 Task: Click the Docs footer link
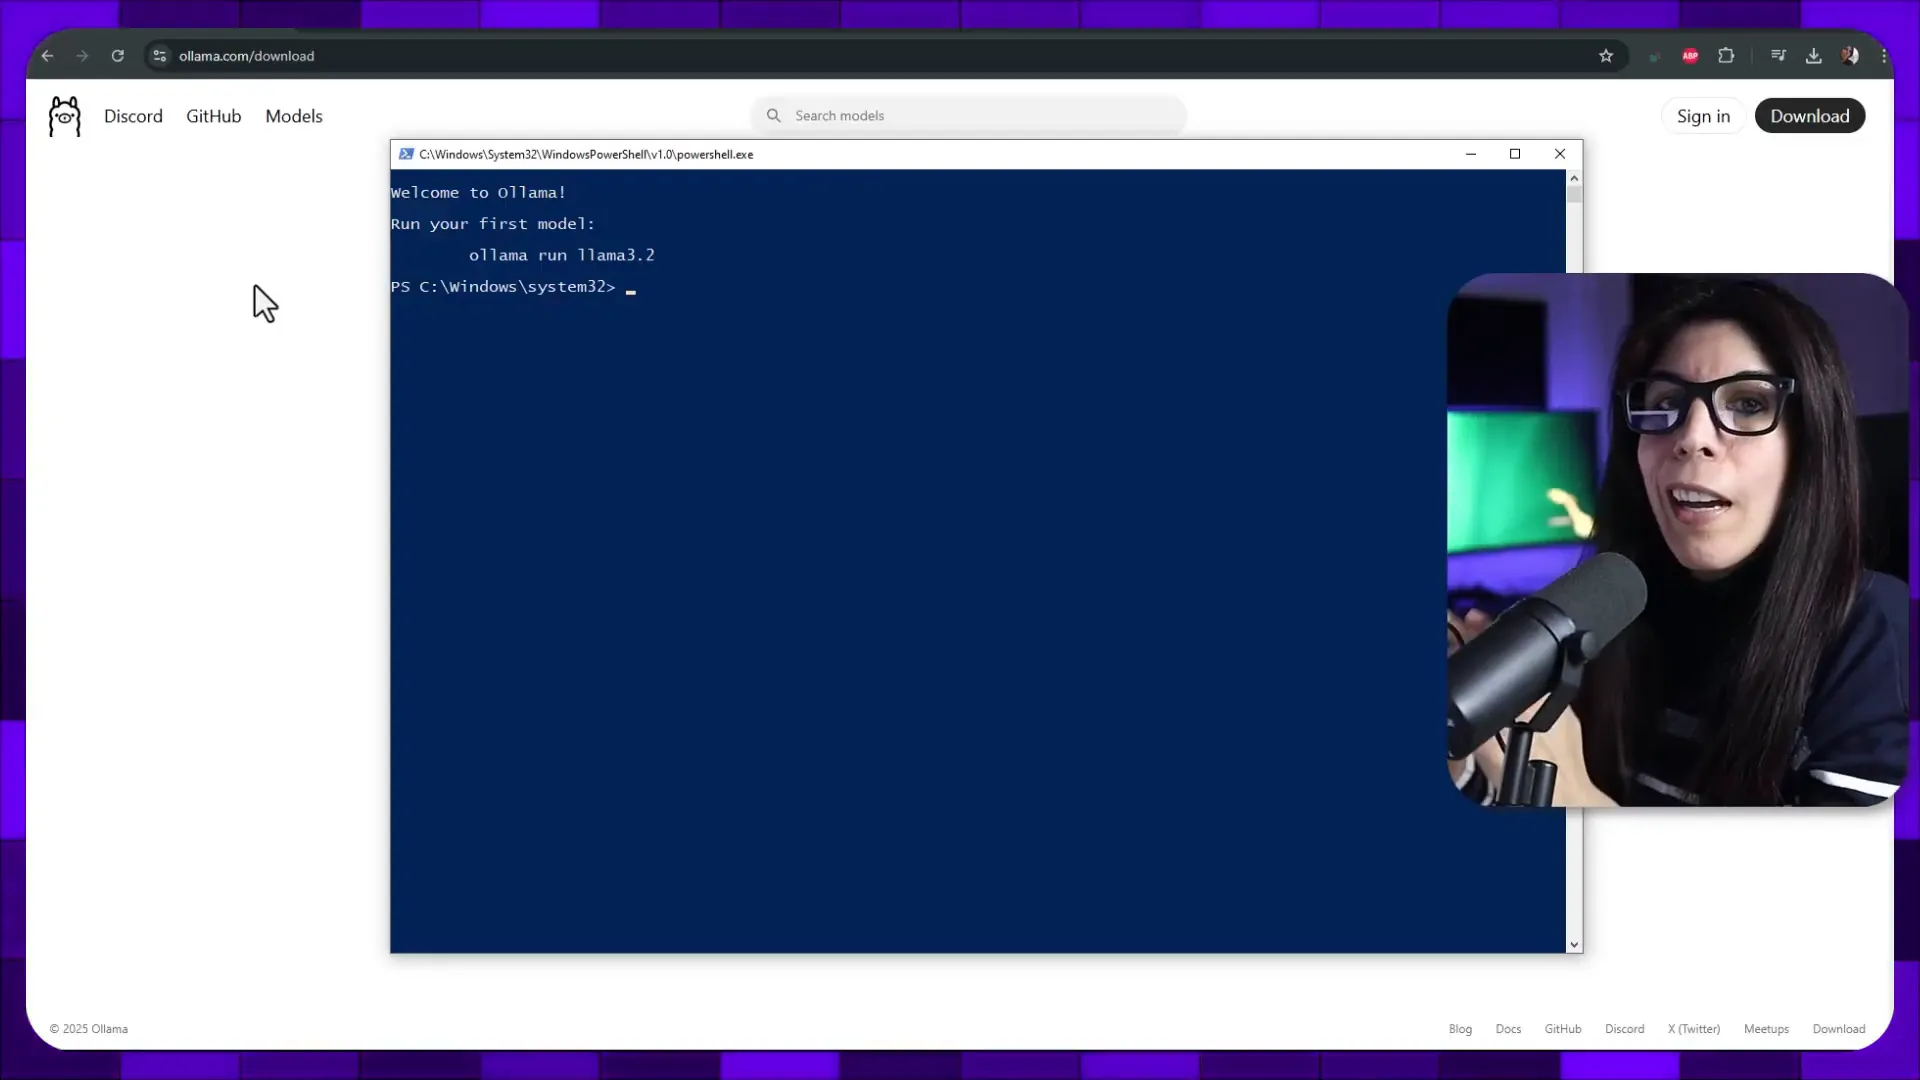point(1507,1029)
